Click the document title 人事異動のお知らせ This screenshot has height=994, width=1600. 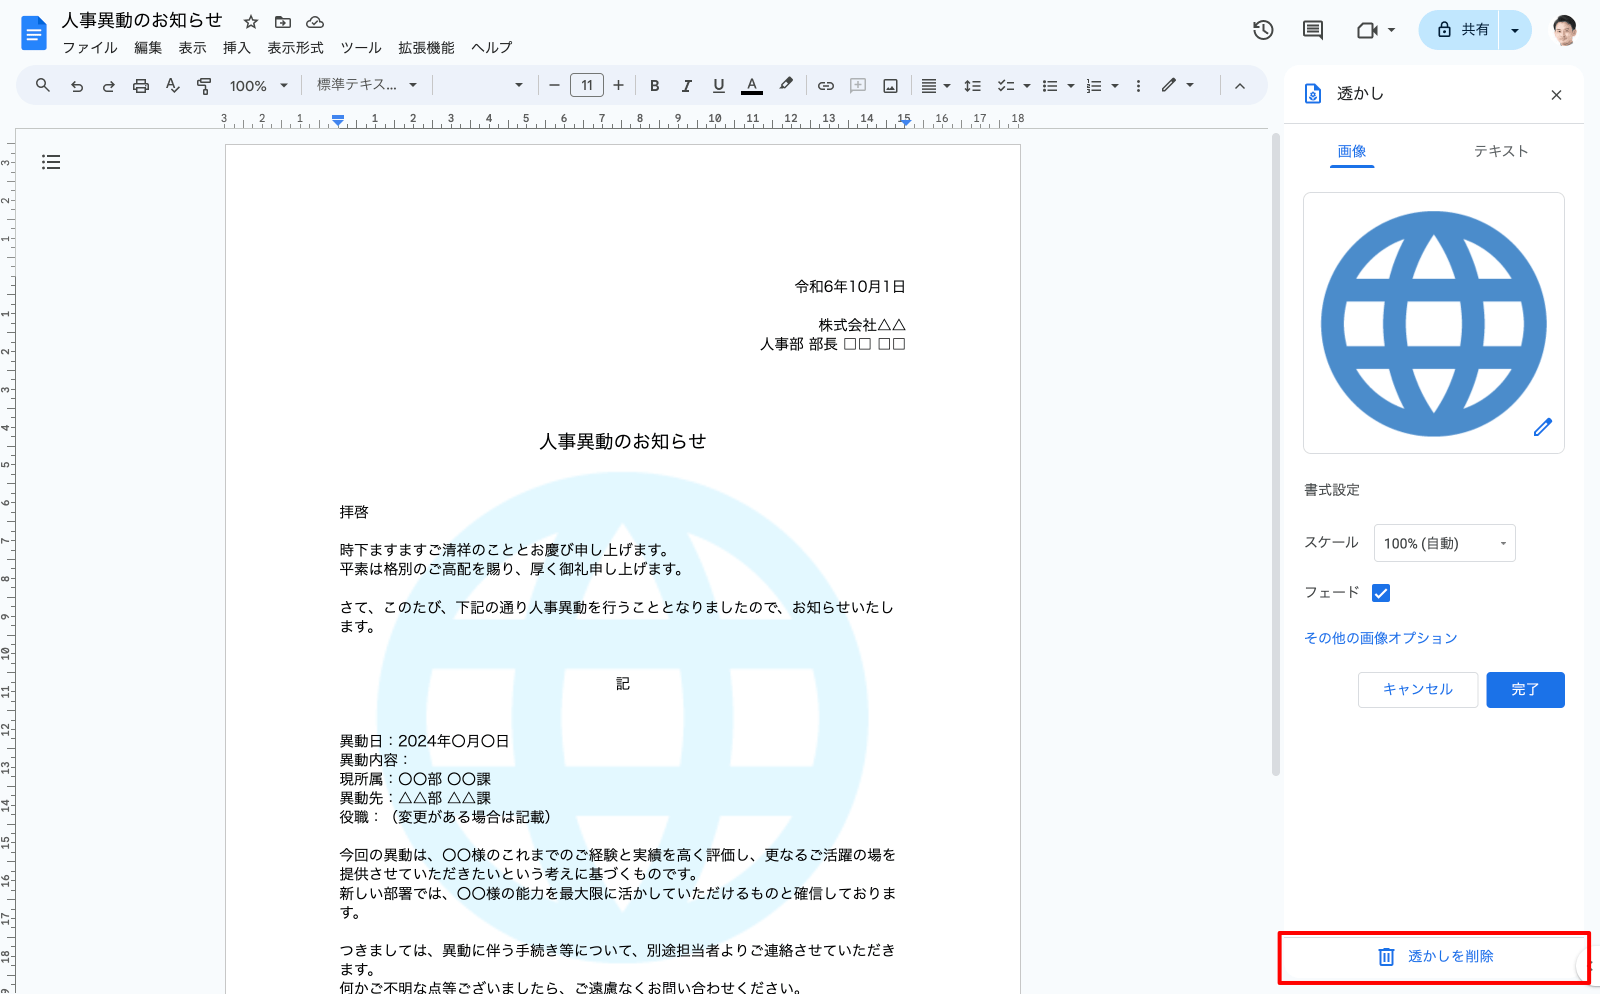click(x=142, y=21)
